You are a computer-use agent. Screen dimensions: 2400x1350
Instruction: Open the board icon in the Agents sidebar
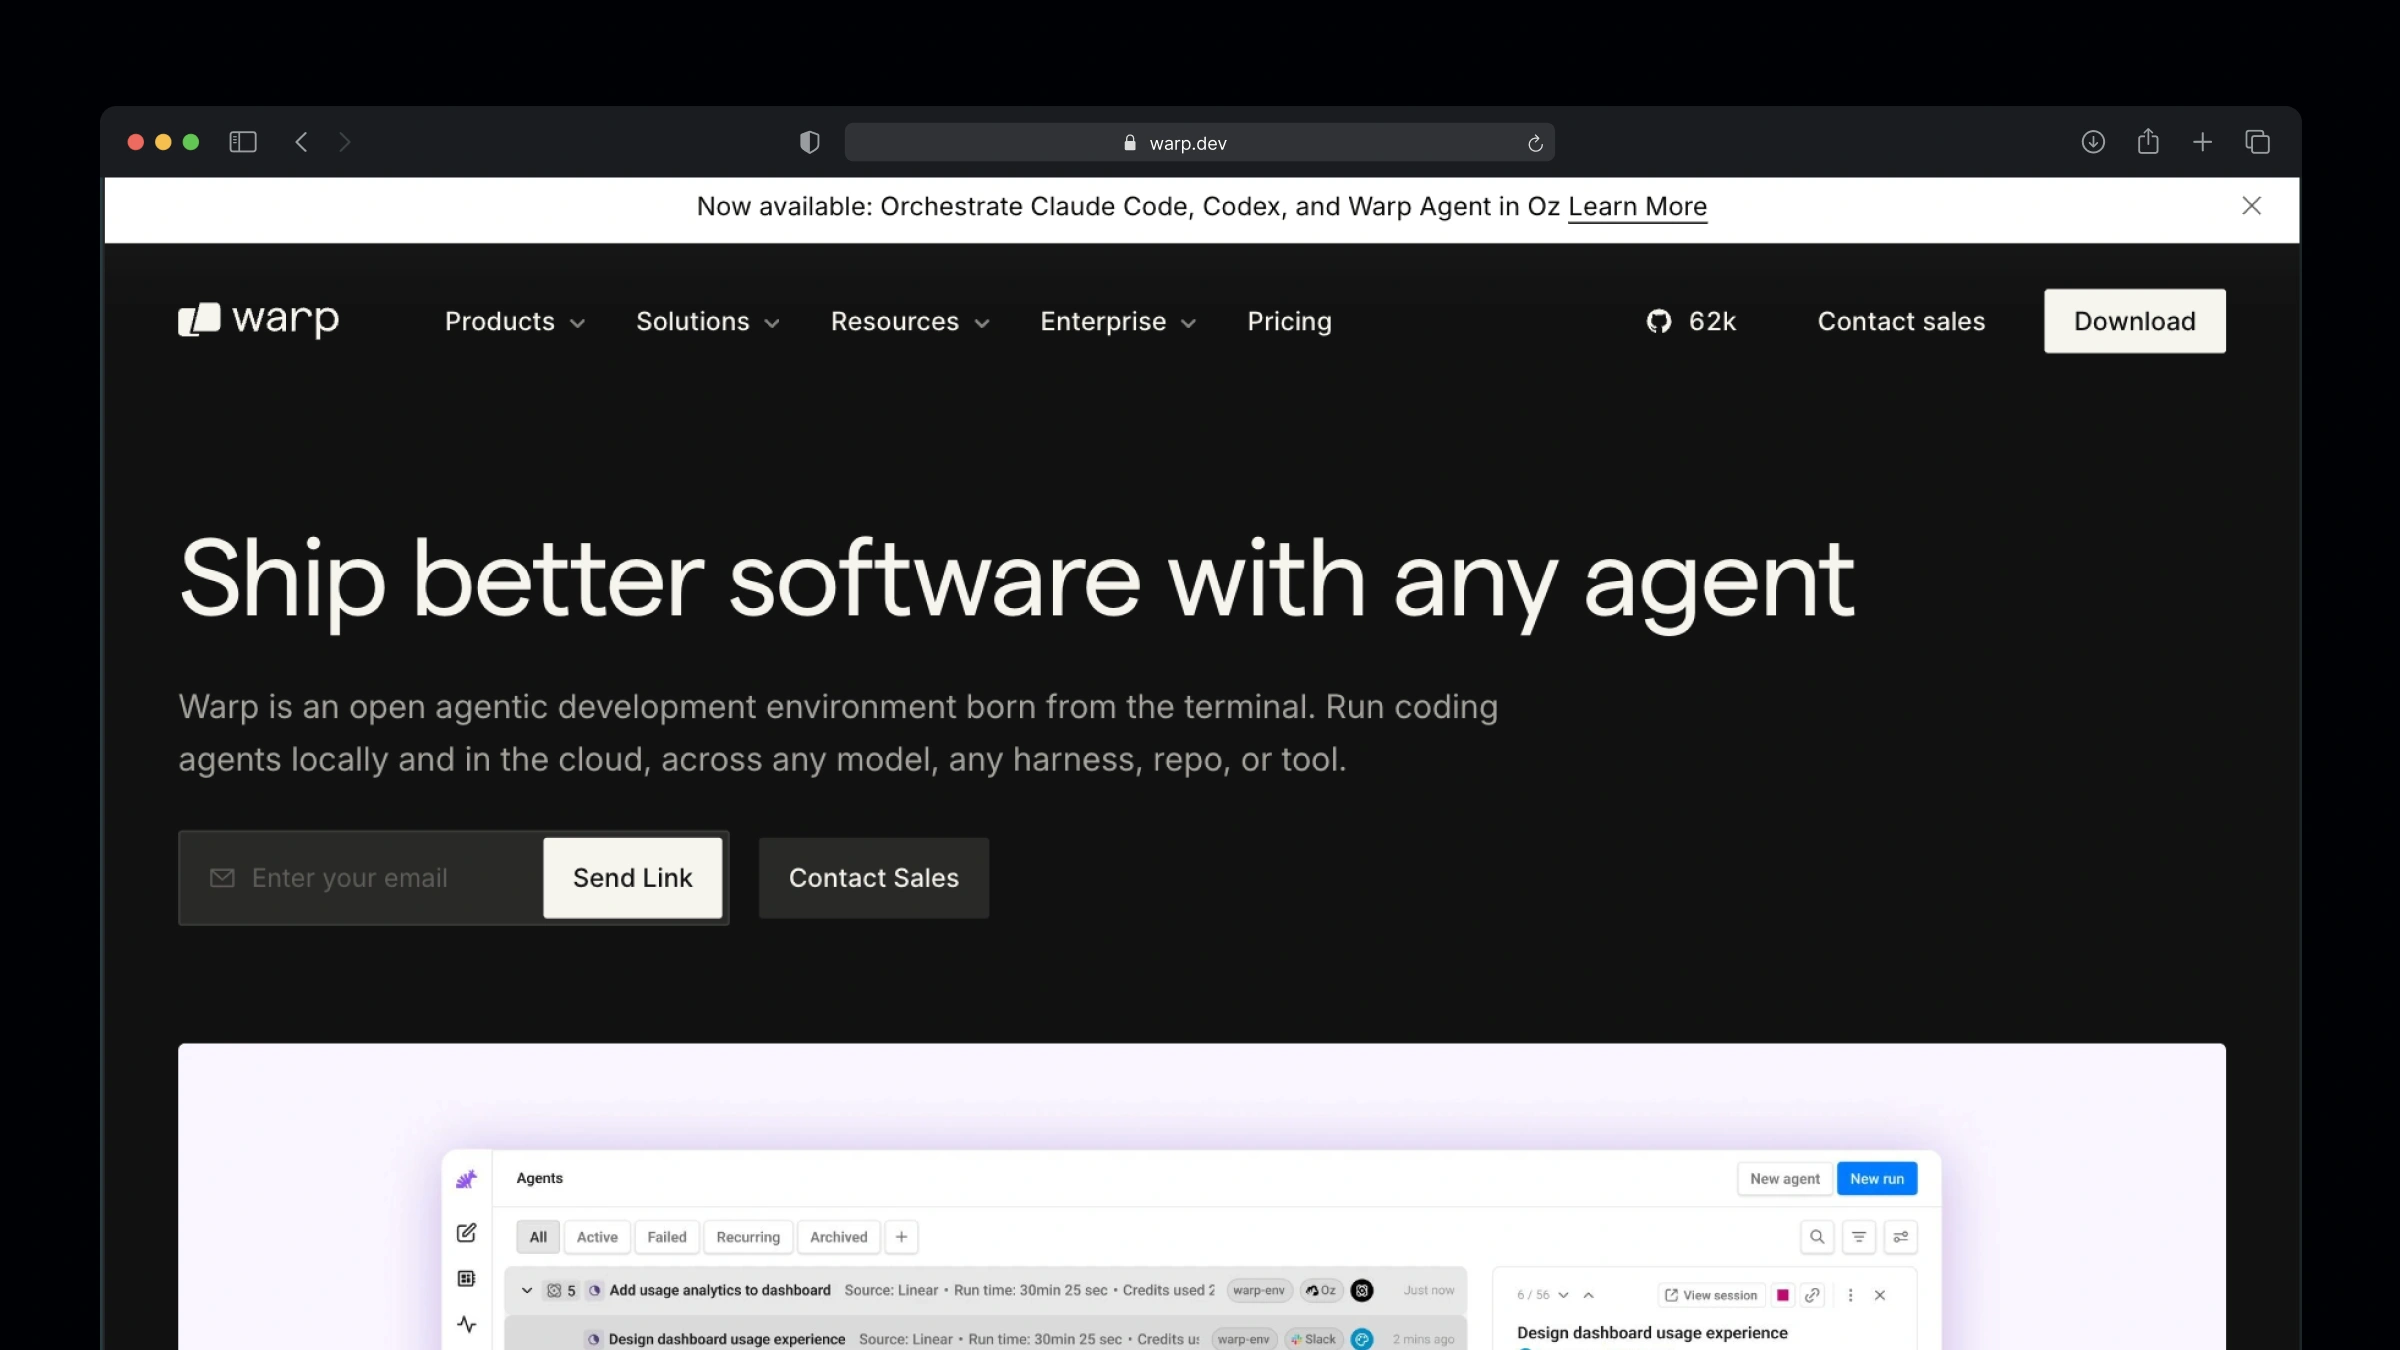point(466,1278)
